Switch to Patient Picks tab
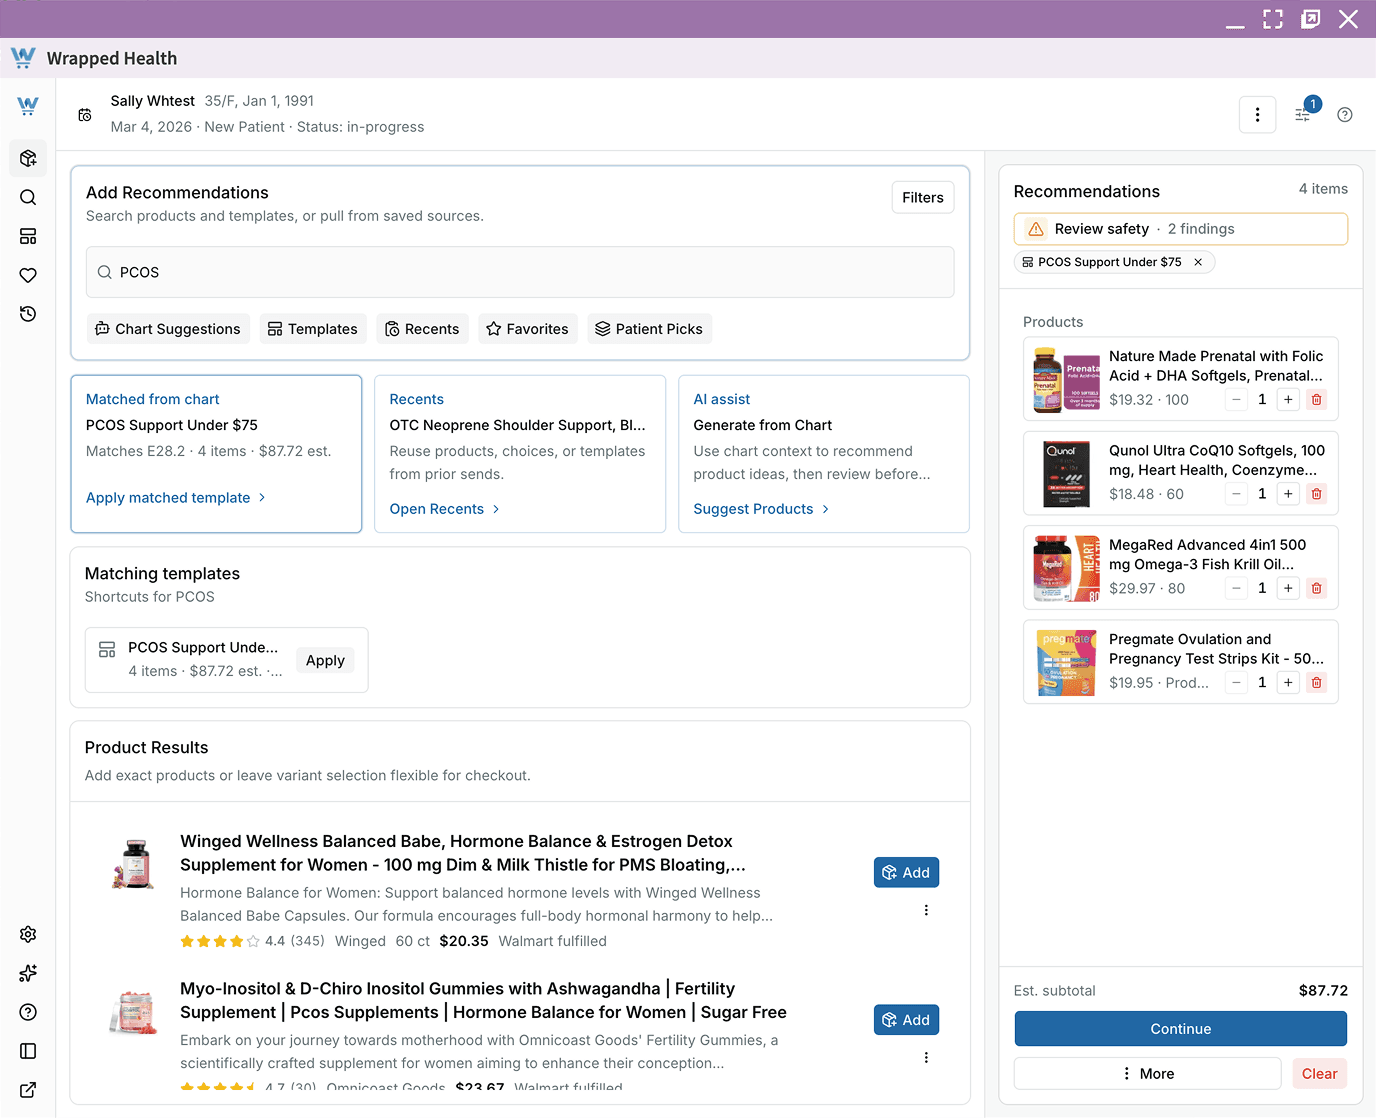Image resolution: width=1376 pixels, height=1118 pixels. point(650,329)
